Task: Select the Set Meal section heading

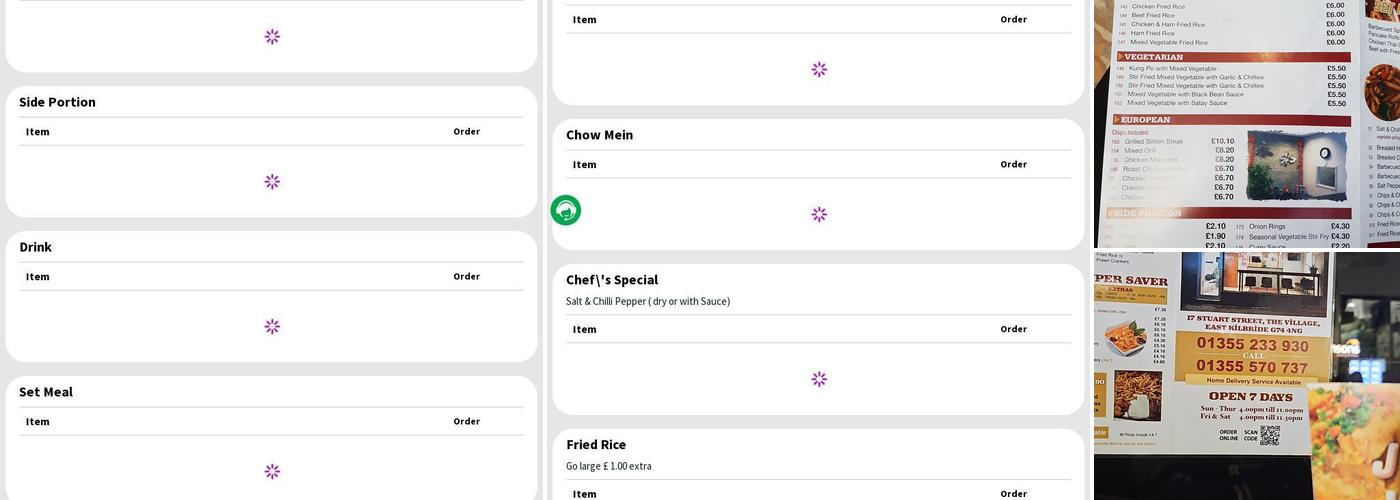Action: point(46,392)
